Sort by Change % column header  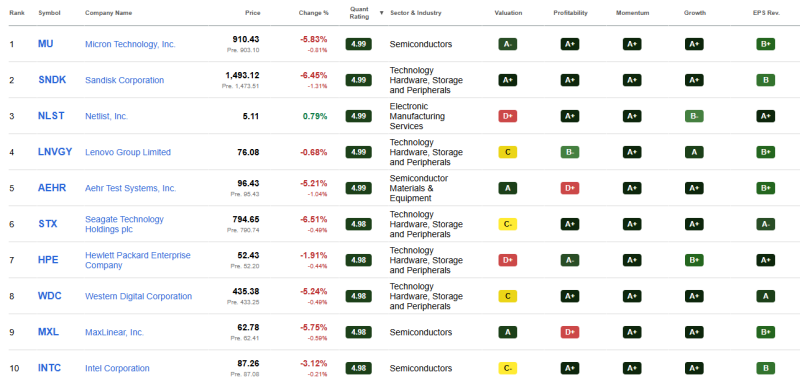(313, 13)
